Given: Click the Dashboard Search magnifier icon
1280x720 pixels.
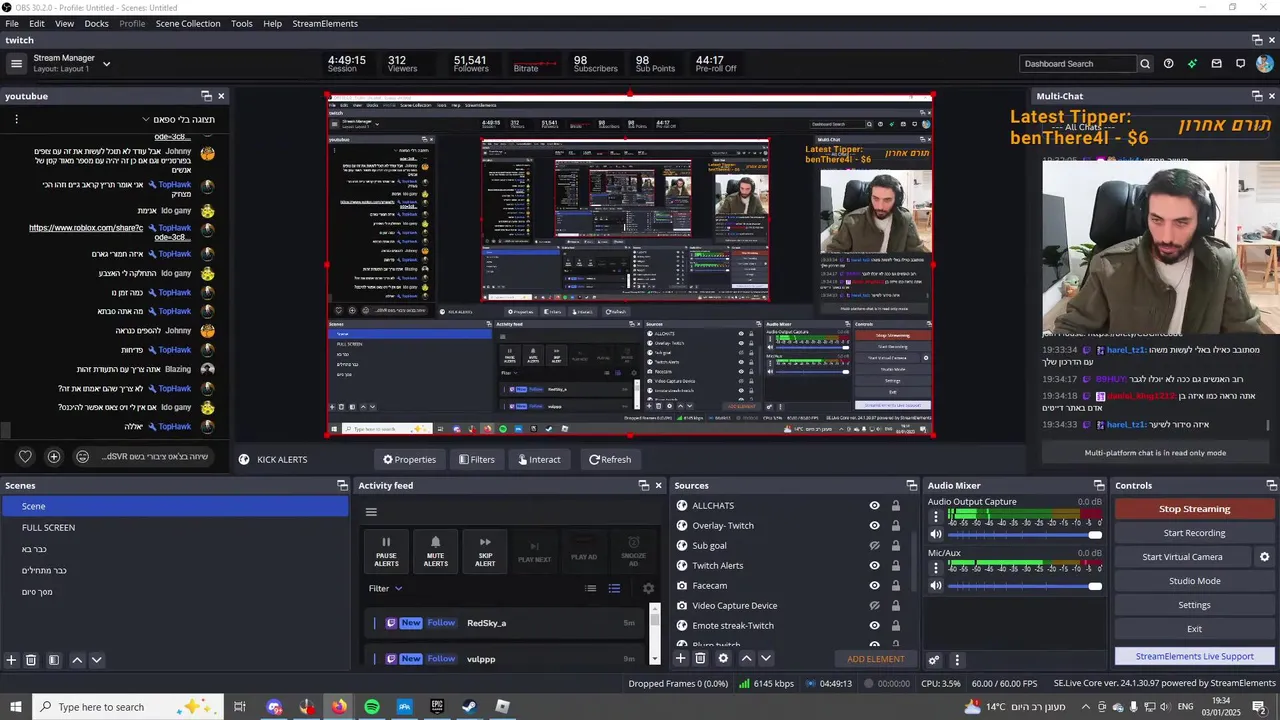Looking at the screenshot, I should [1145, 64].
